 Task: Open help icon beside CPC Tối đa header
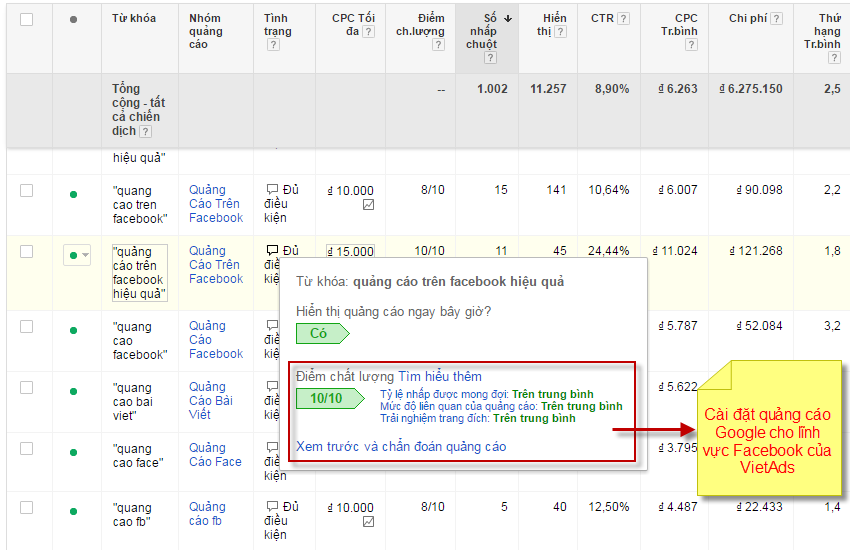point(368,31)
